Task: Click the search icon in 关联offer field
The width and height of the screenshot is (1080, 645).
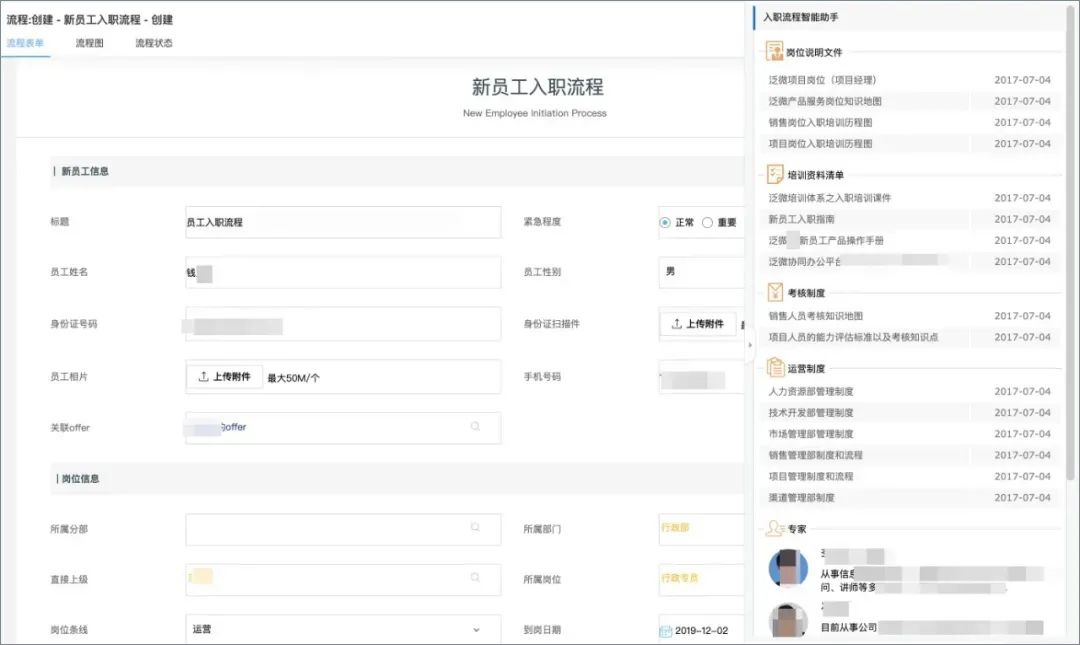Action: point(475,427)
